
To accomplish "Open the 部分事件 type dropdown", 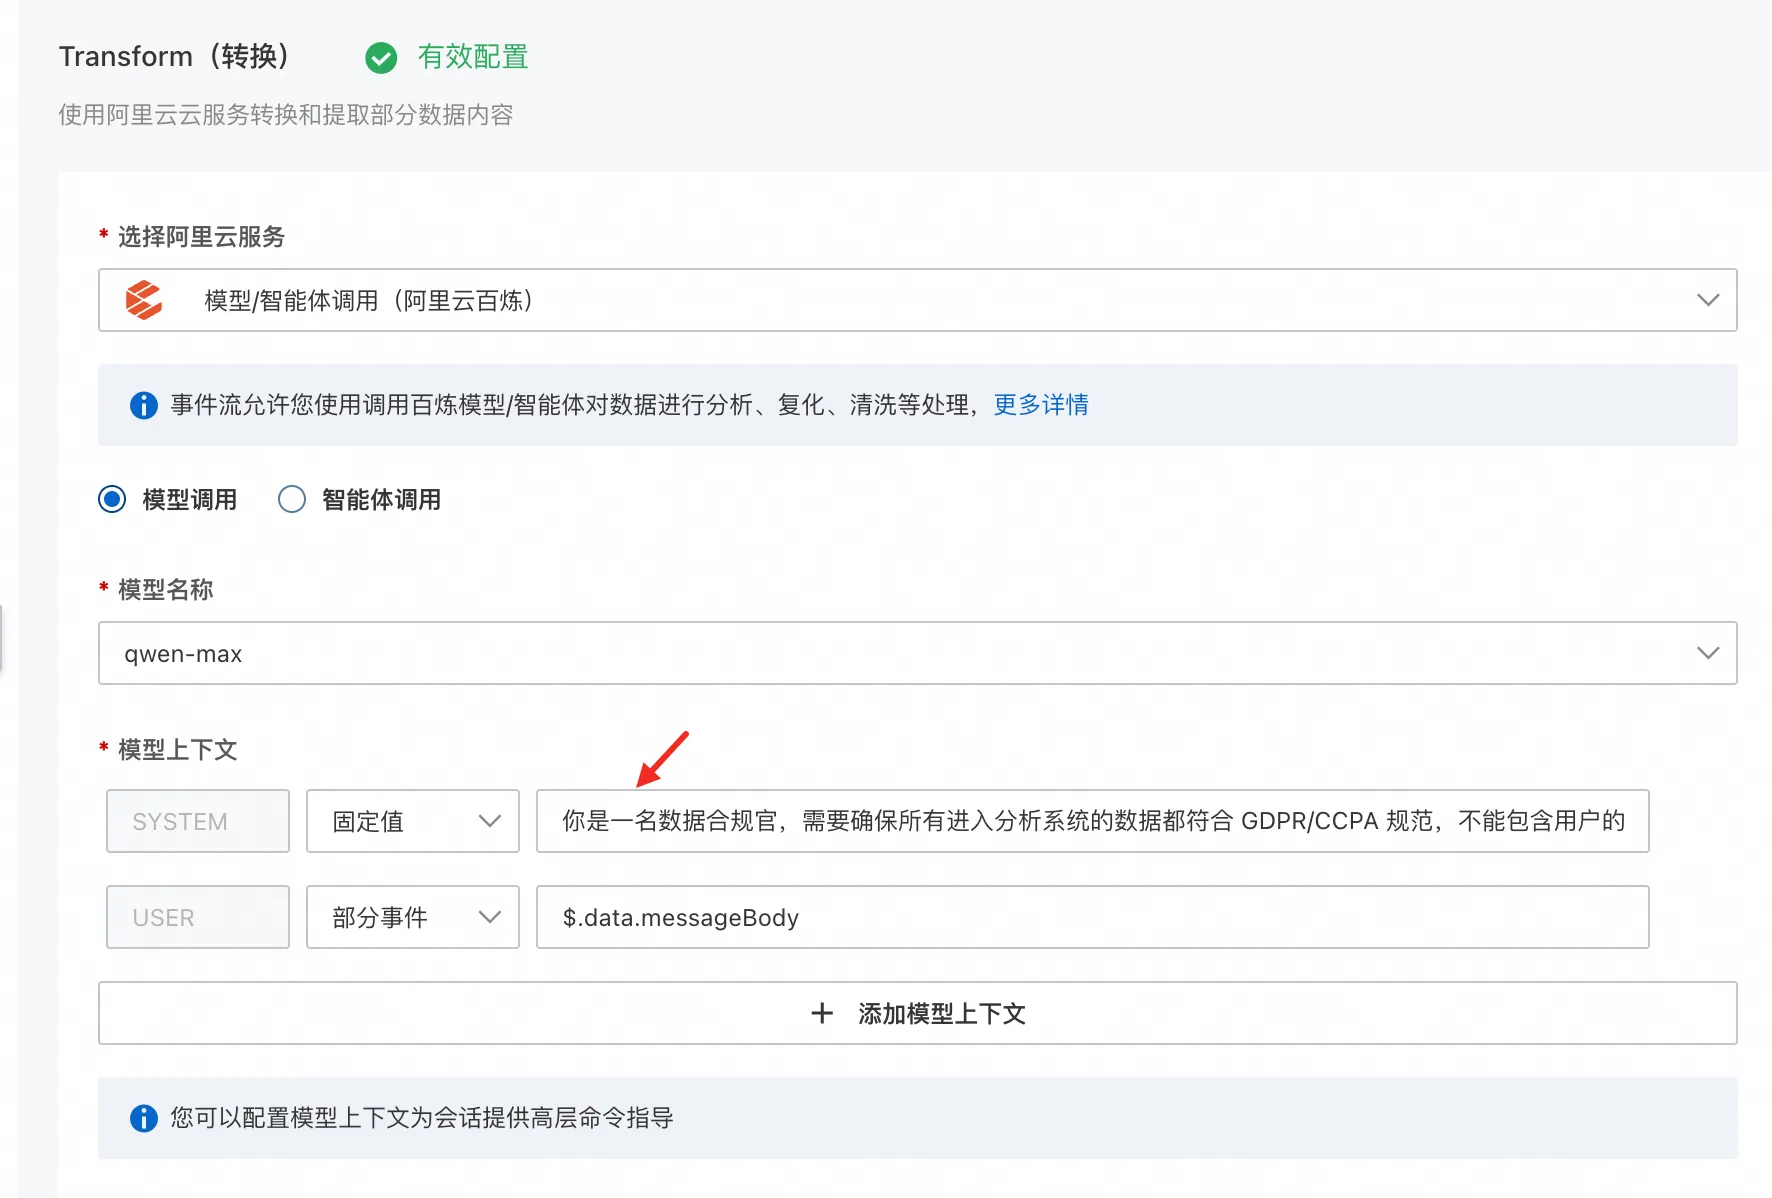I will (x=413, y=917).
